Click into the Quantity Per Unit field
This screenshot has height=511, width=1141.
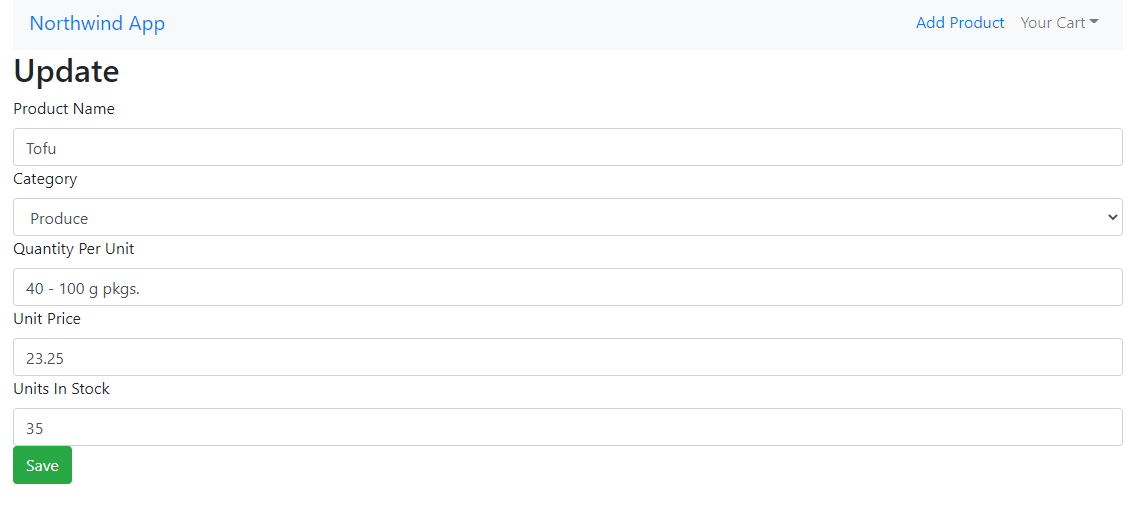tap(568, 287)
